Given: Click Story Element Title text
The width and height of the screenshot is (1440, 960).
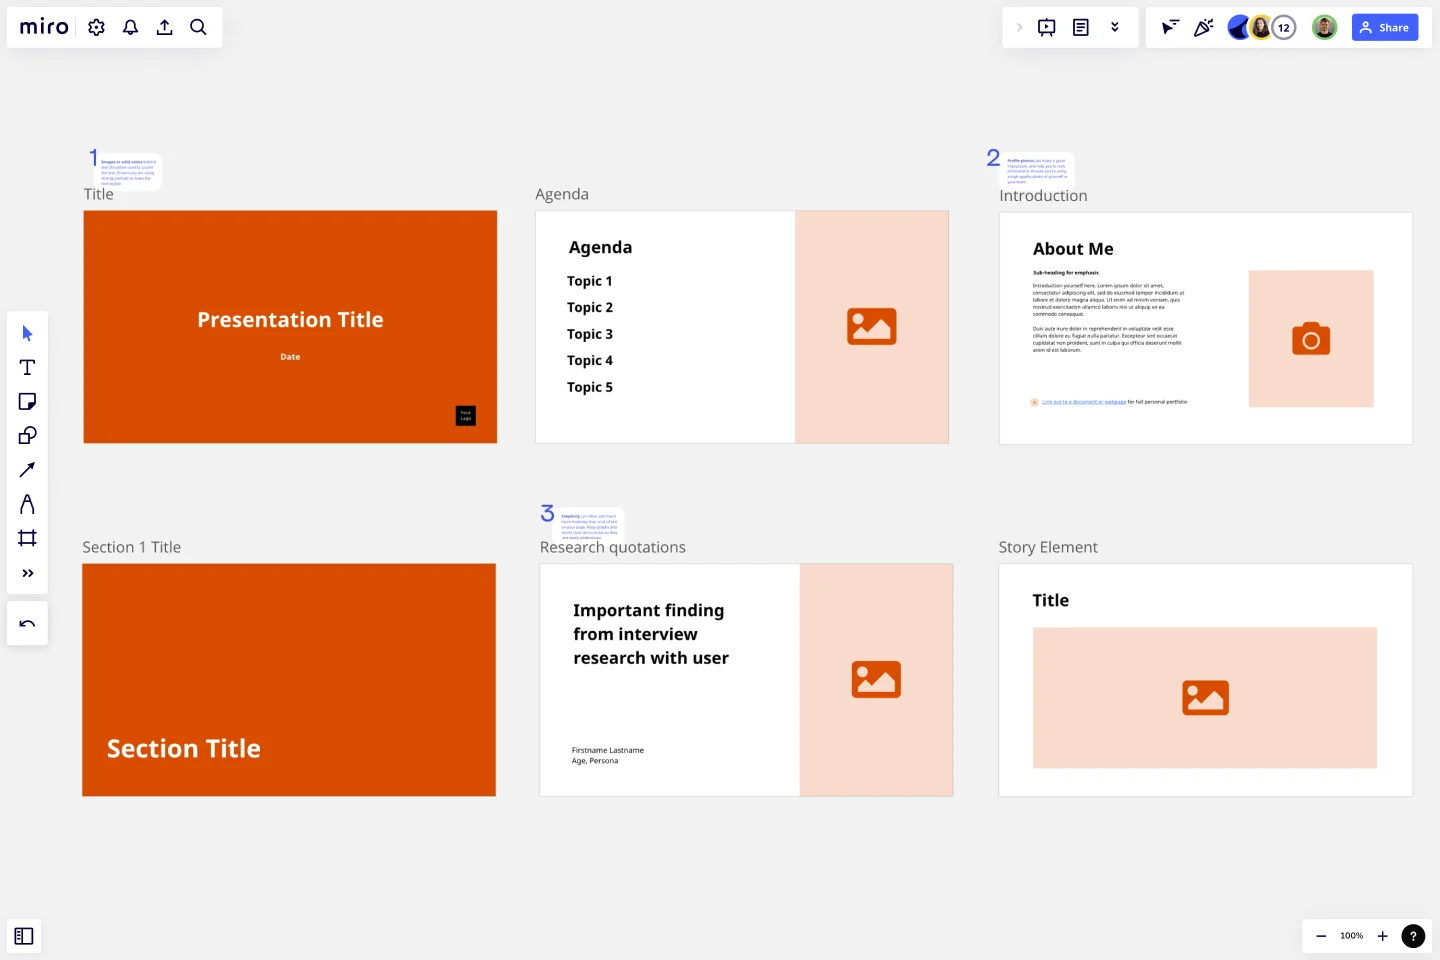Looking at the screenshot, I should [x=1051, y=600].
